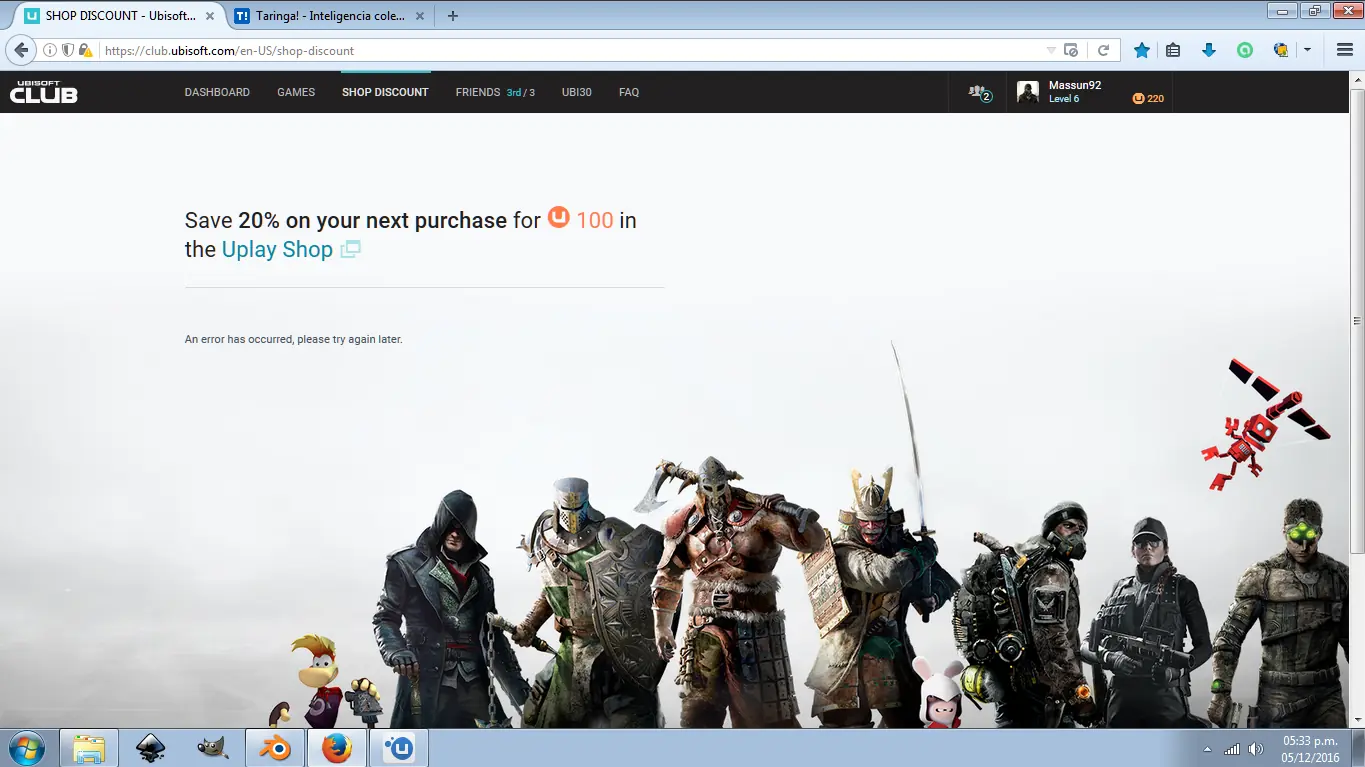Go back with the browser back arrow

click(21, 50)
